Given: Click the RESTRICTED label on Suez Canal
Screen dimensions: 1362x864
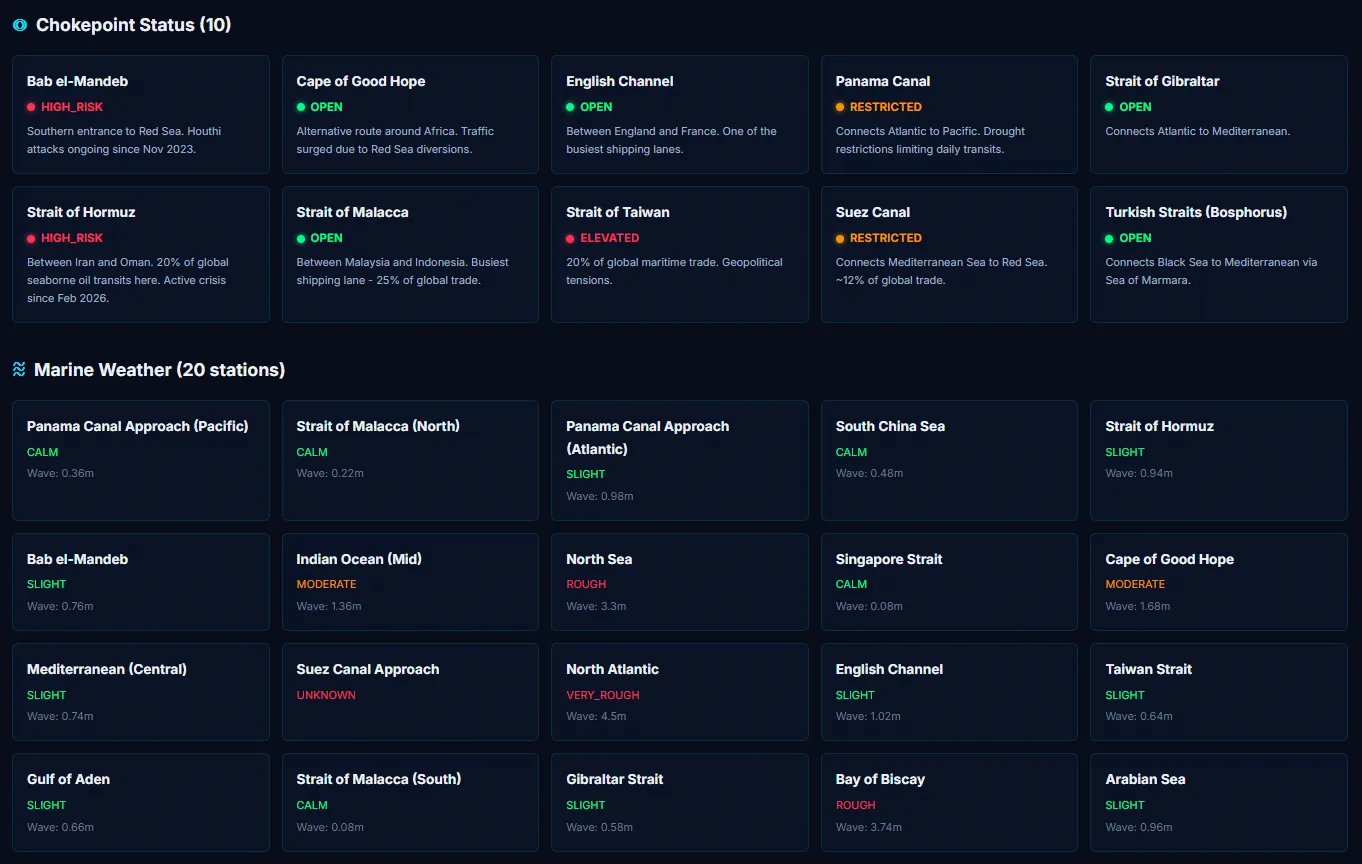Looking at the screenshot, I should 886,238.
